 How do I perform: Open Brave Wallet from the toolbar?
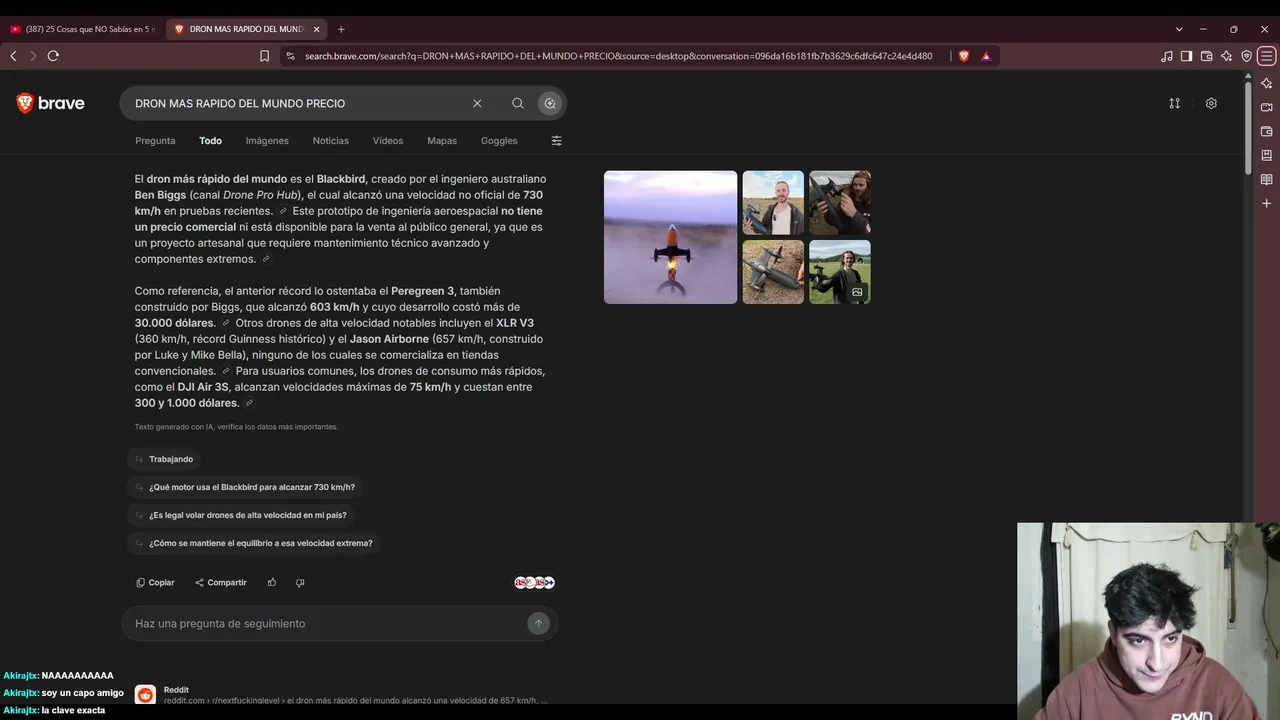pos(1206,56)
